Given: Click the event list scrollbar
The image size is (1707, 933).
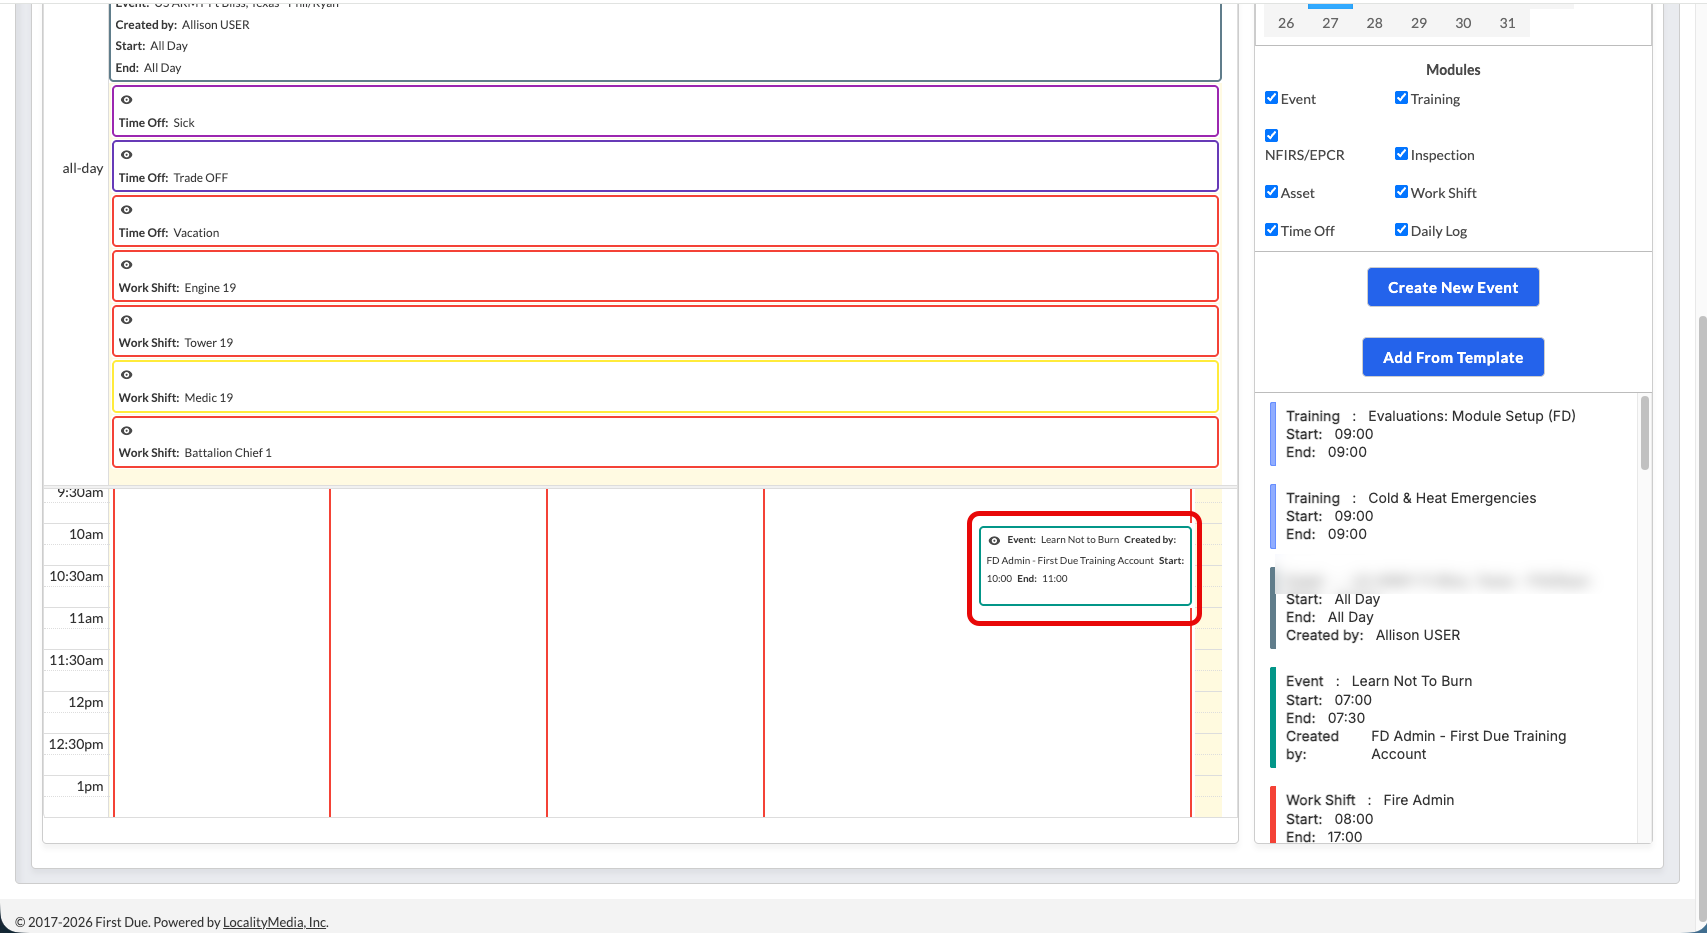Looking at the screenshot, I should click(1645, 432).
